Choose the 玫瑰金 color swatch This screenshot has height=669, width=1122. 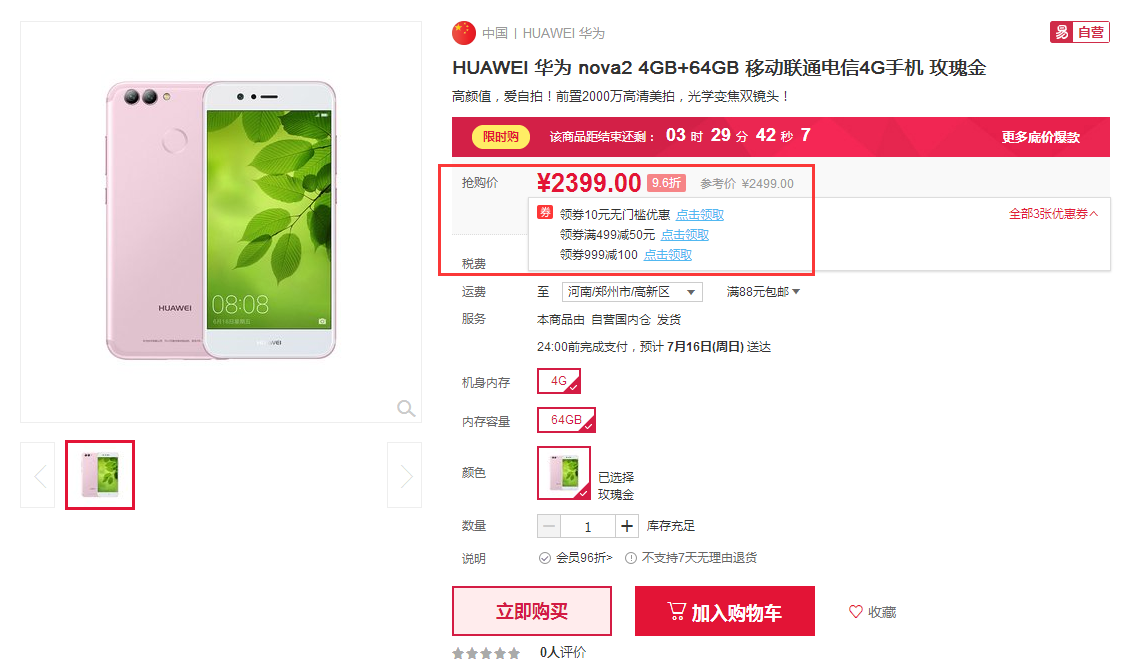pos(564,473)
